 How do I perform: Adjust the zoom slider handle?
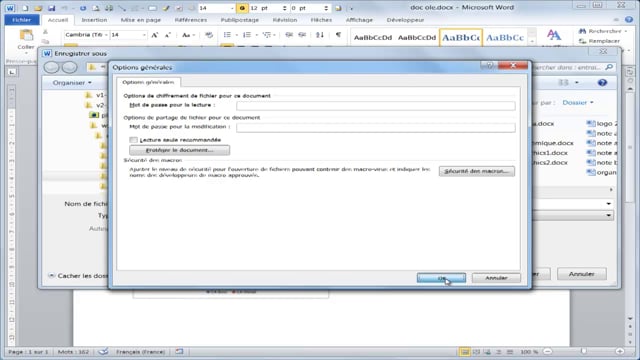click(x=584, y=351)
